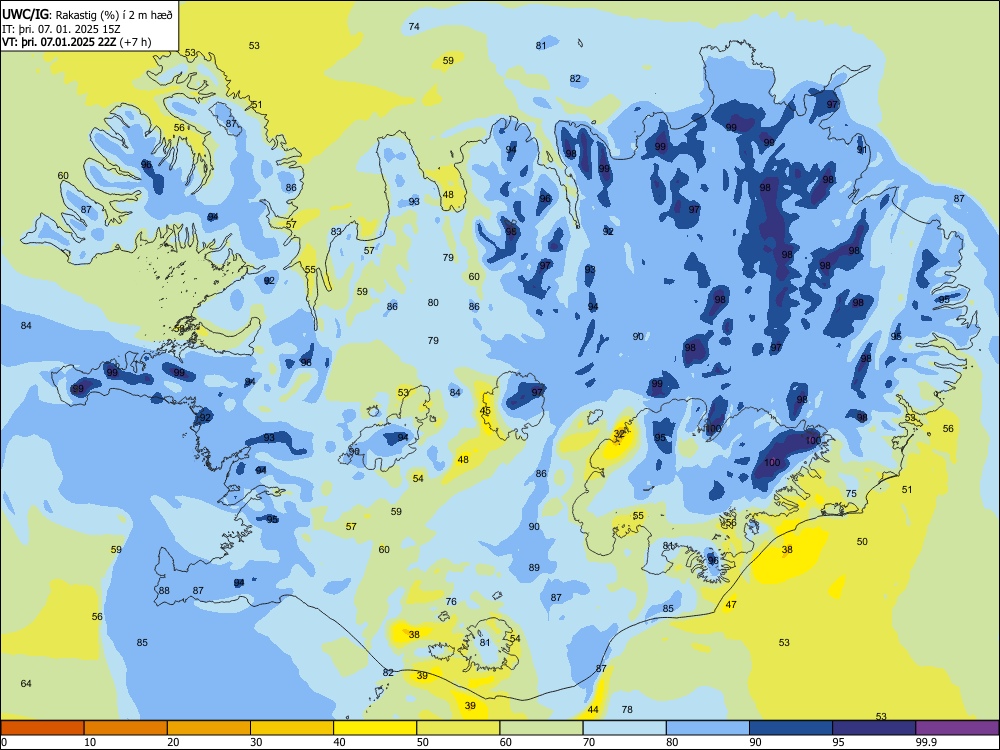
Task: Click the navy 95–99.9 legend swatch
Action: tap(874, 728)
